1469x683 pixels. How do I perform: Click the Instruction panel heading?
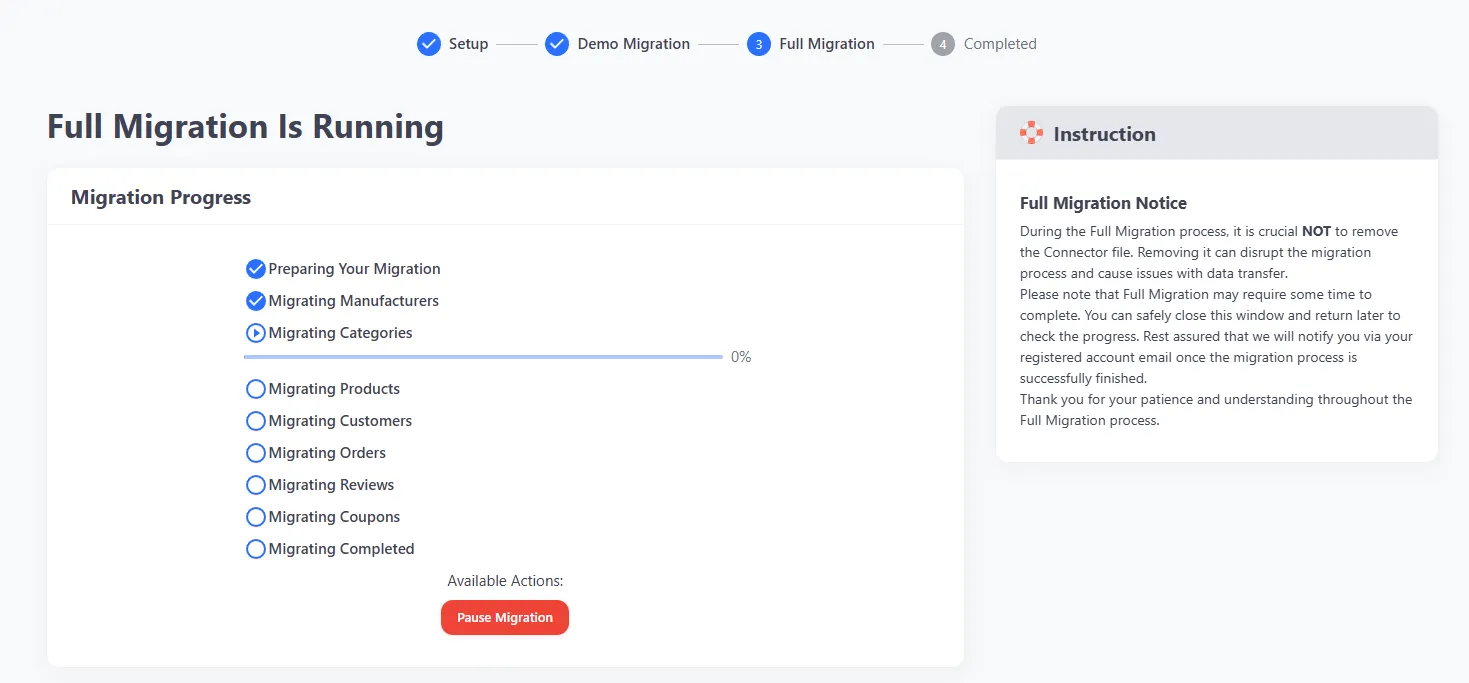(1105, 134)
